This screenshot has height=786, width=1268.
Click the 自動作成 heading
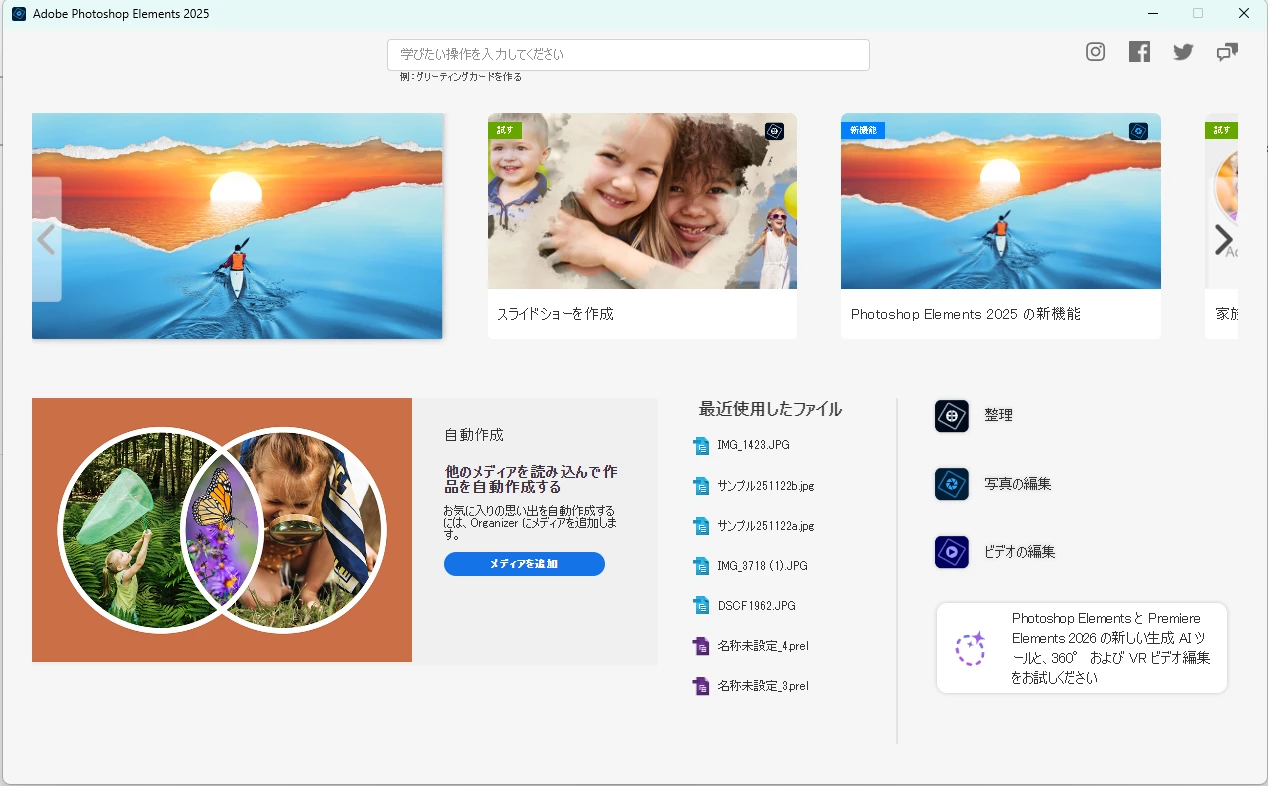point(474,435)
